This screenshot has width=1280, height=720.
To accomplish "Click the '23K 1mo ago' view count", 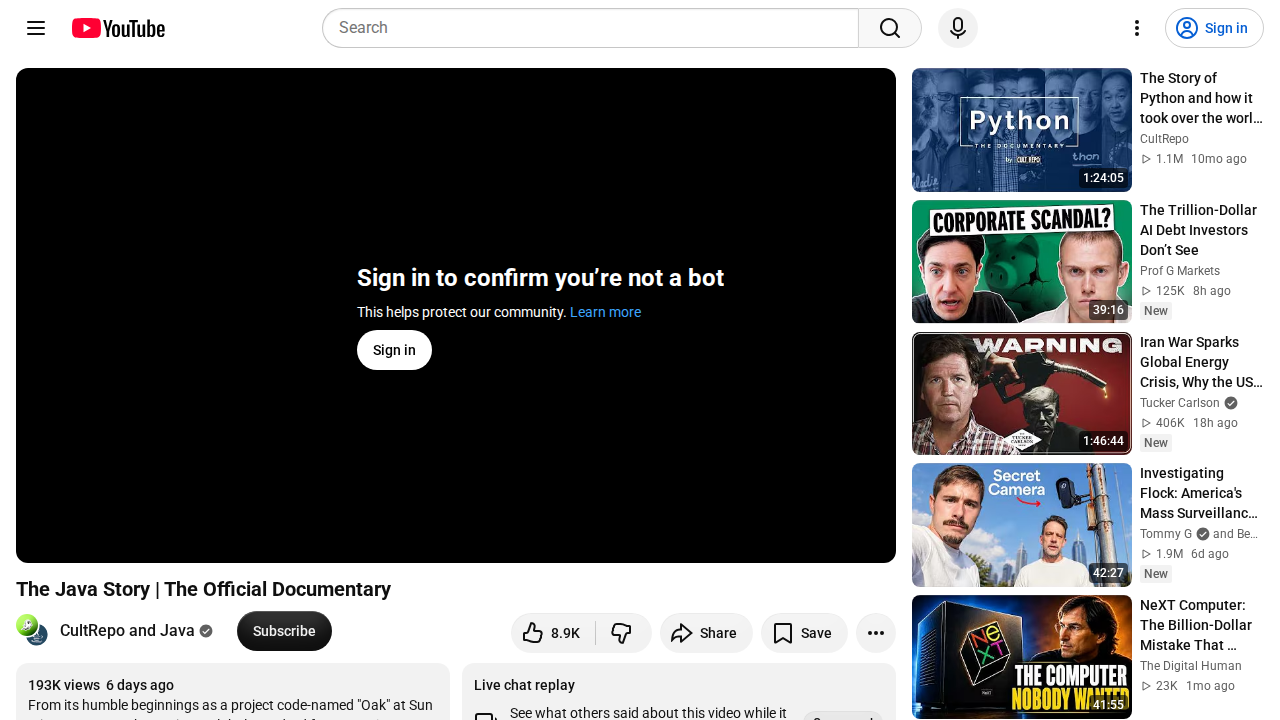I will (x=1187, y=686).
